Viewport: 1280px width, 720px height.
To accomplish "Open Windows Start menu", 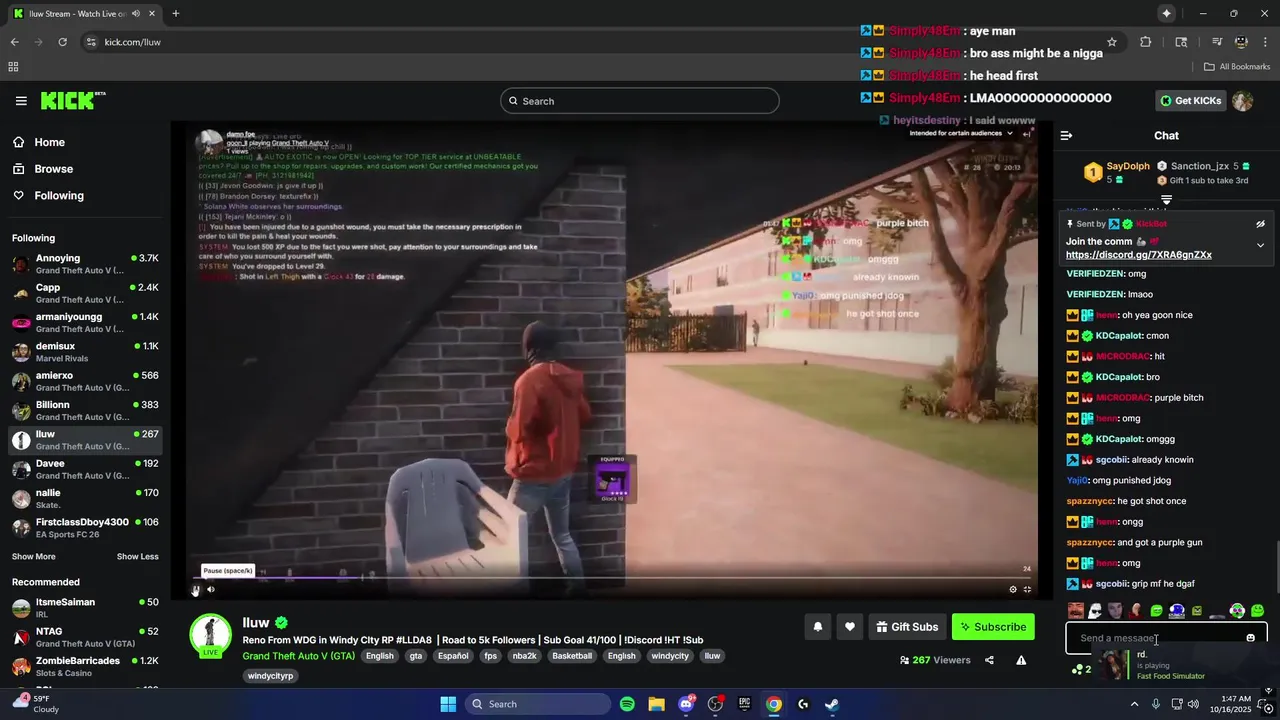I will (x=448, y=704).
